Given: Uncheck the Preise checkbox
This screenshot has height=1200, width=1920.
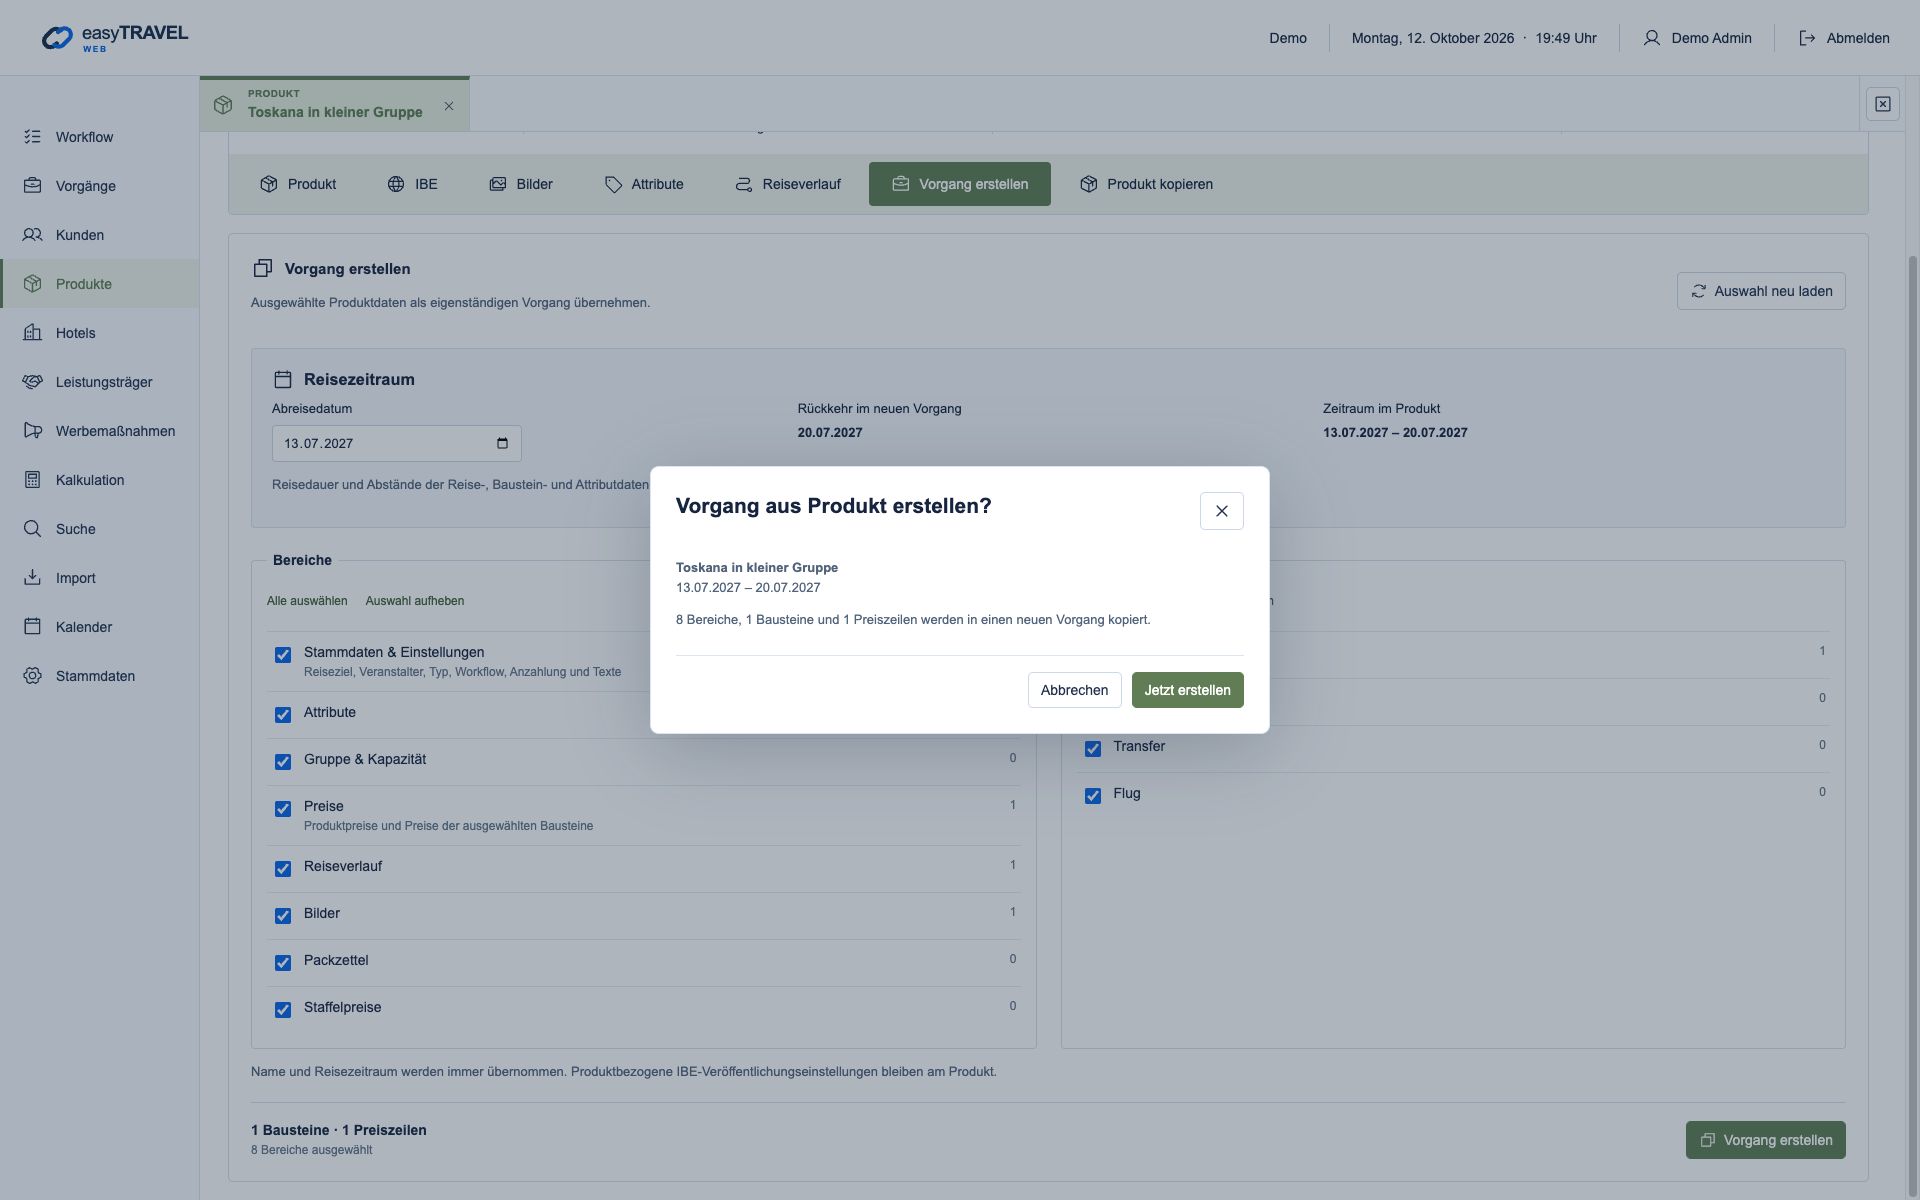Looking at the screenshot, I should pyautogui.click(x=283, y=809).
